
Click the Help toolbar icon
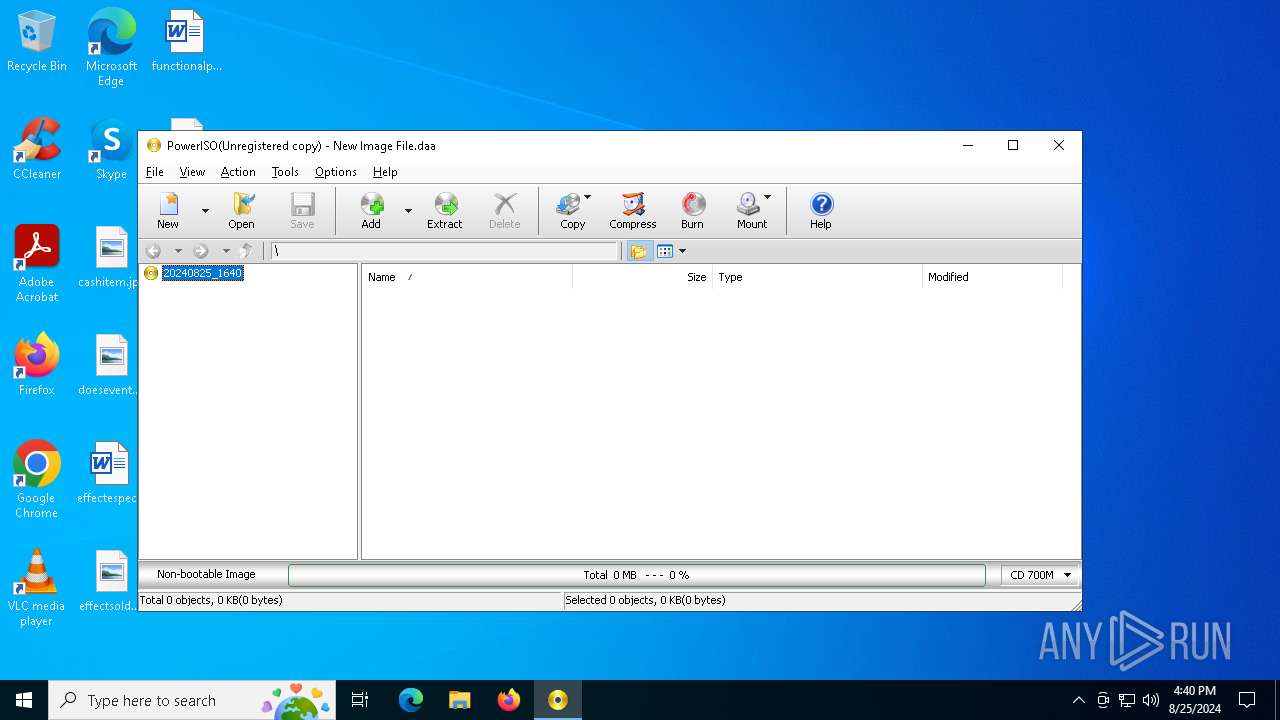(821, 211)
